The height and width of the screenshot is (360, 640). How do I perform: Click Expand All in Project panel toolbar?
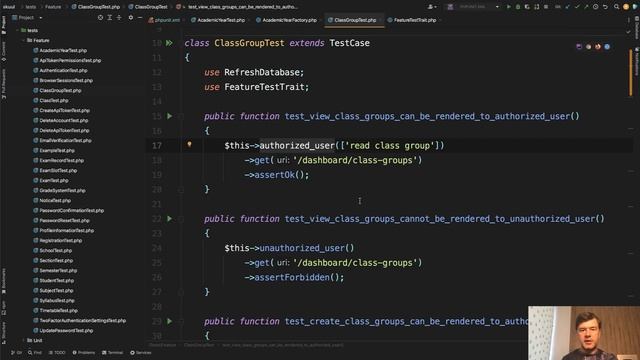click(110, 18)
